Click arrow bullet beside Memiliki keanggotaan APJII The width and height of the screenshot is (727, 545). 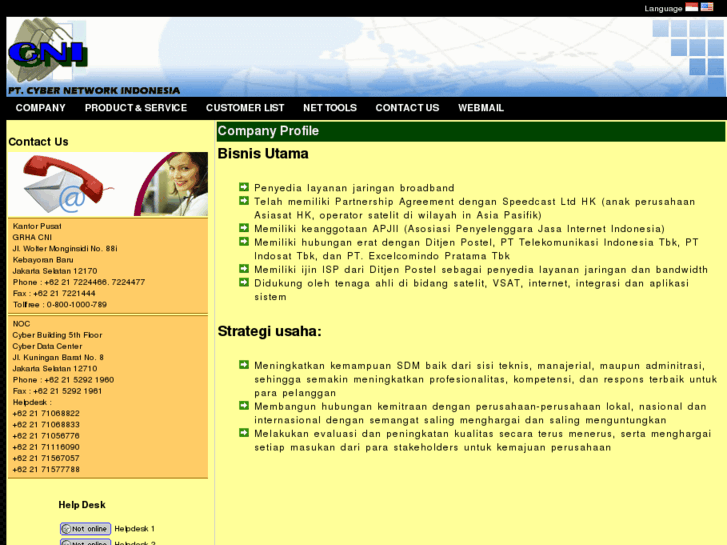pyautogui.click(x=244, y=228)
